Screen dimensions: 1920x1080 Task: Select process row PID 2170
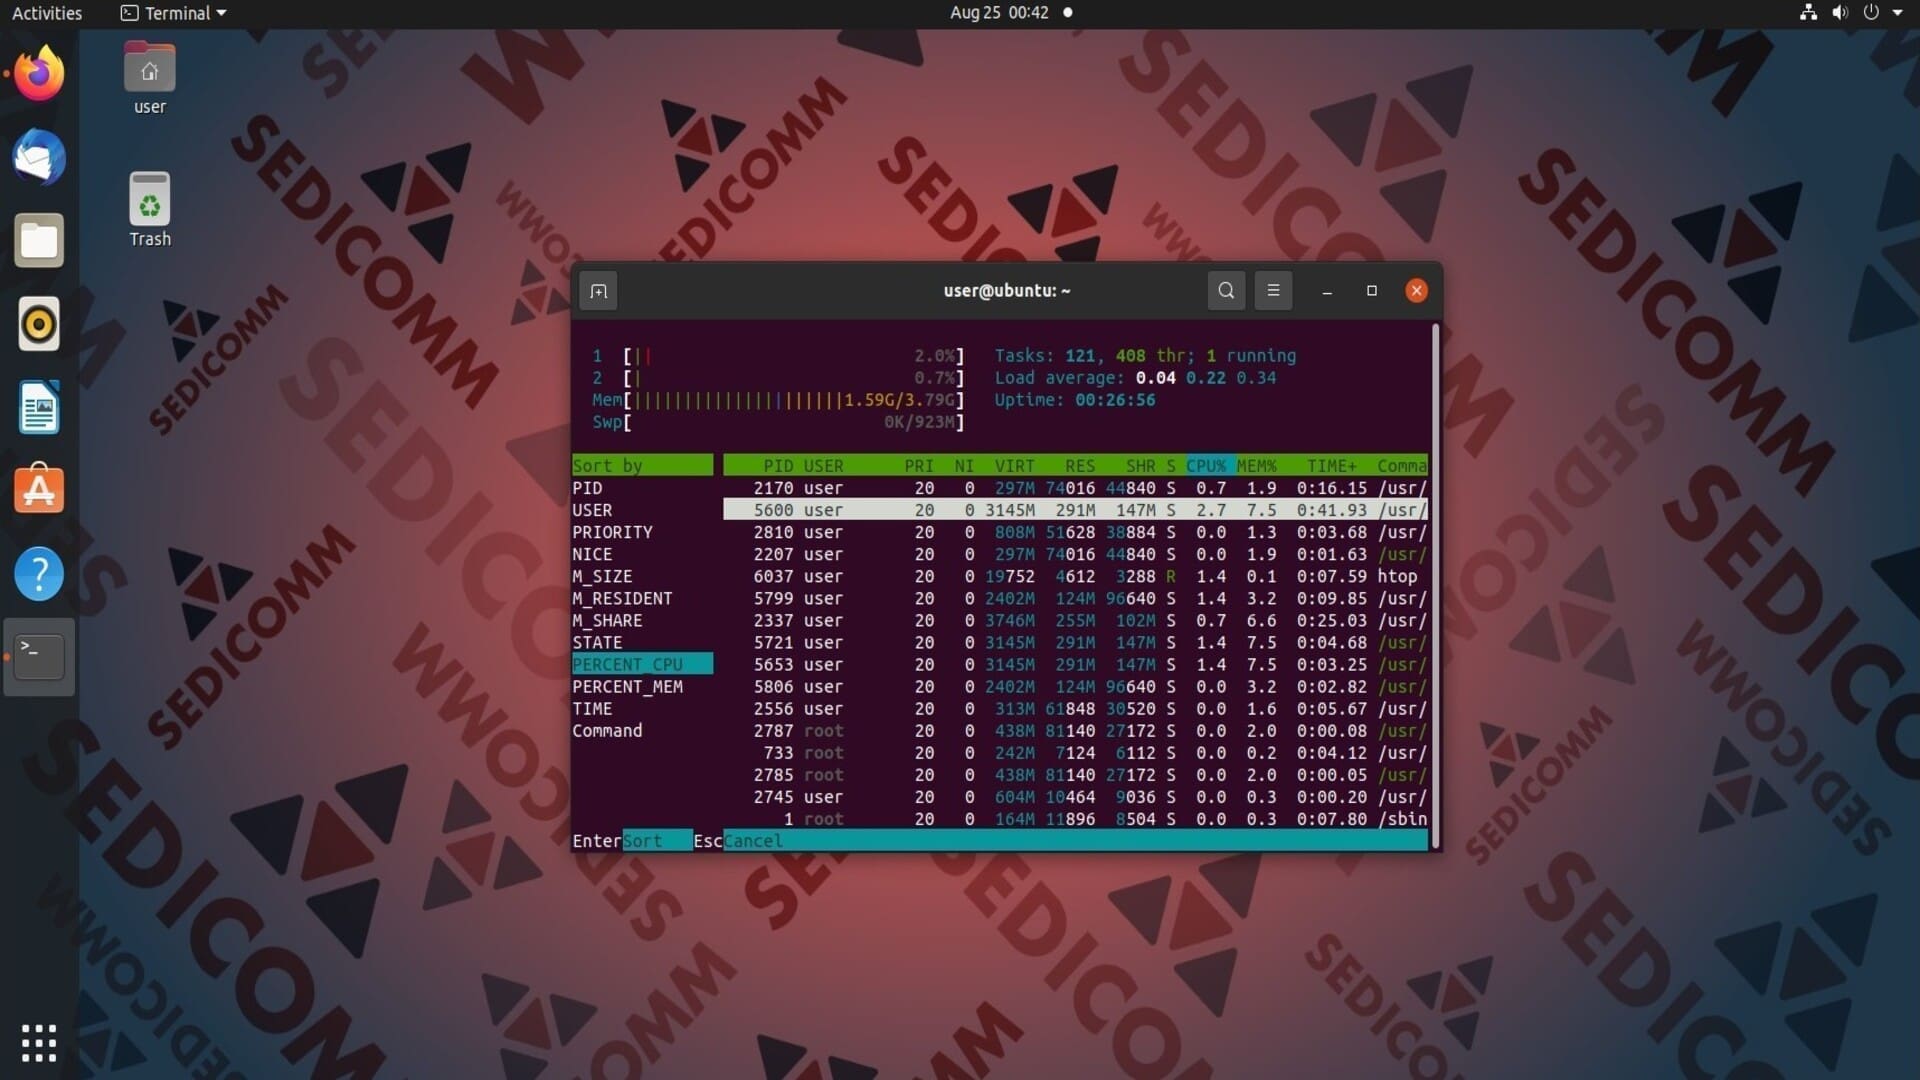(x=1075, y=488)
